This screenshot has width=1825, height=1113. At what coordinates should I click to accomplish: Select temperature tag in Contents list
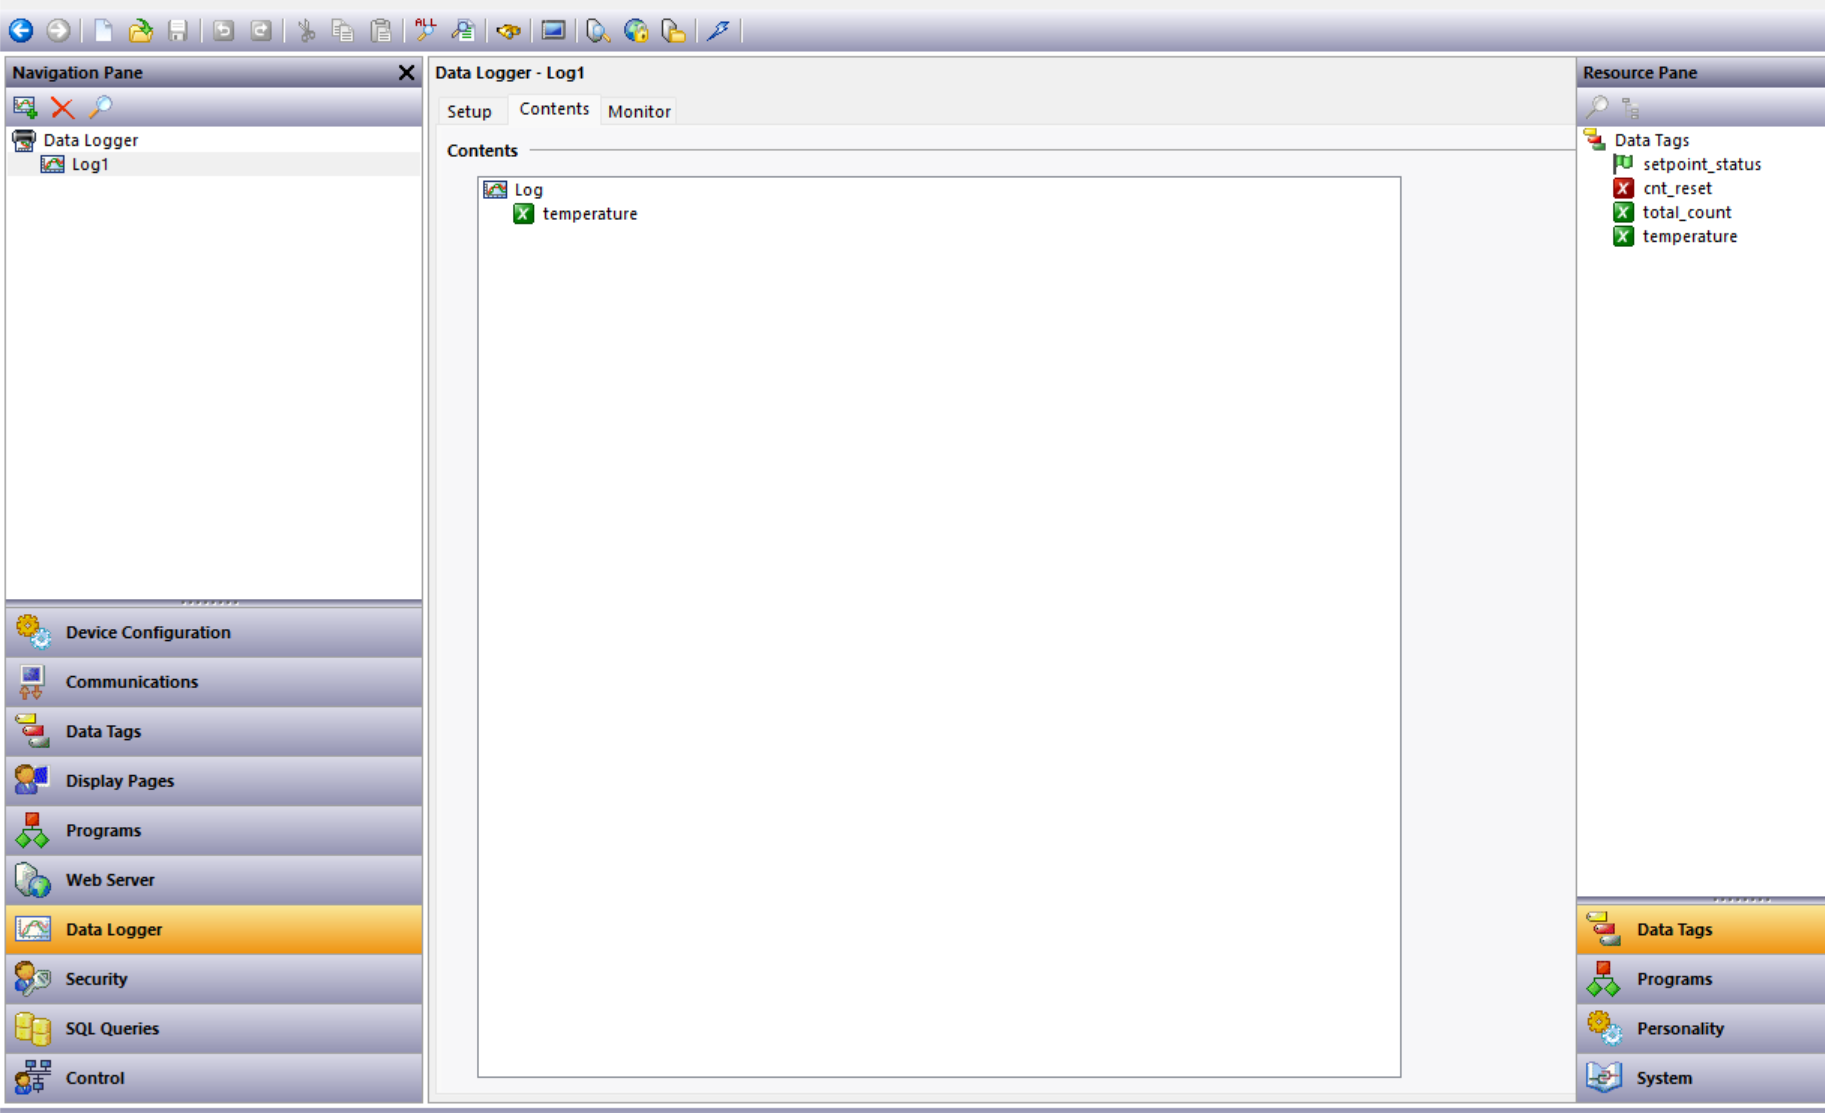[x=589, y=214]
